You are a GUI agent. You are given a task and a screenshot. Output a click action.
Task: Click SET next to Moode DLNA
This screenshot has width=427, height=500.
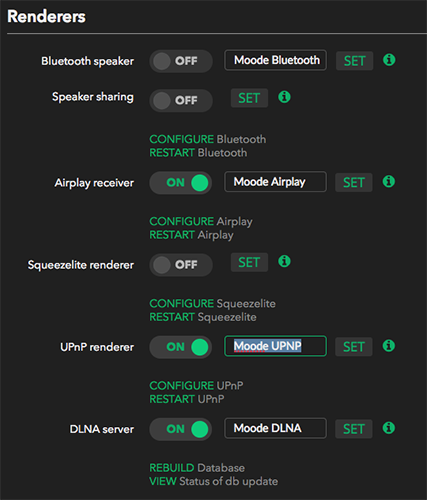coord(354,429)
